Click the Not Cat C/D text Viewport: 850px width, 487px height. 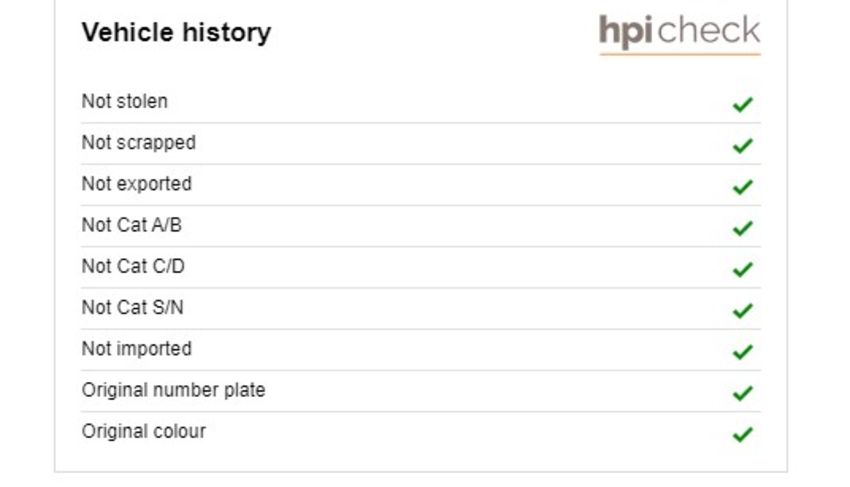[x=133, y=266]
